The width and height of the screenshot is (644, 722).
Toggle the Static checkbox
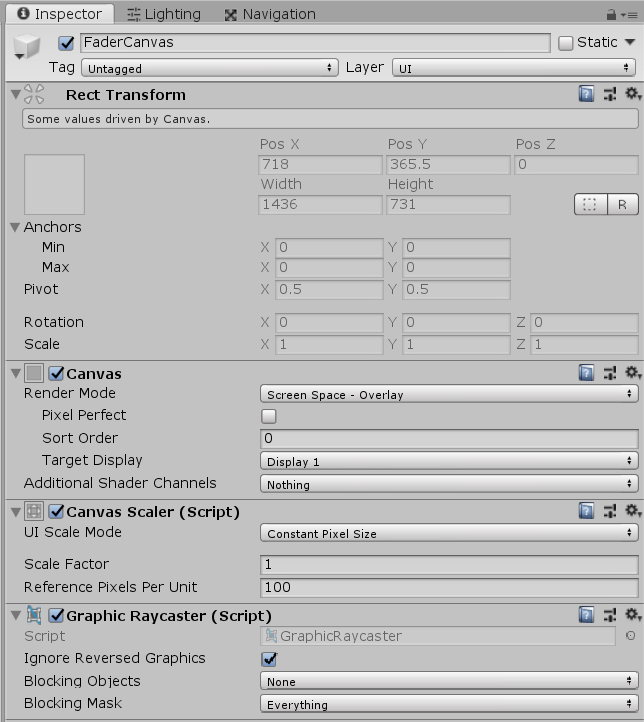[x=566, y=43]
